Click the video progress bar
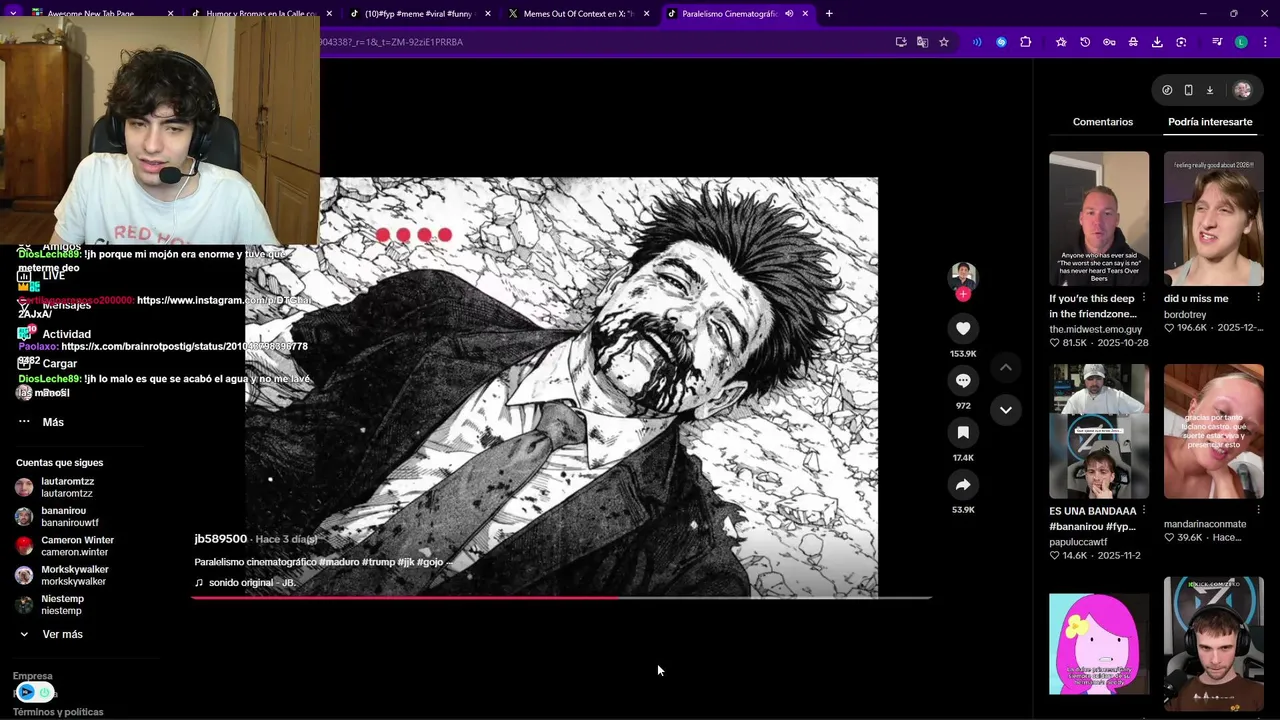1280x720 pixels. (560, 598)
